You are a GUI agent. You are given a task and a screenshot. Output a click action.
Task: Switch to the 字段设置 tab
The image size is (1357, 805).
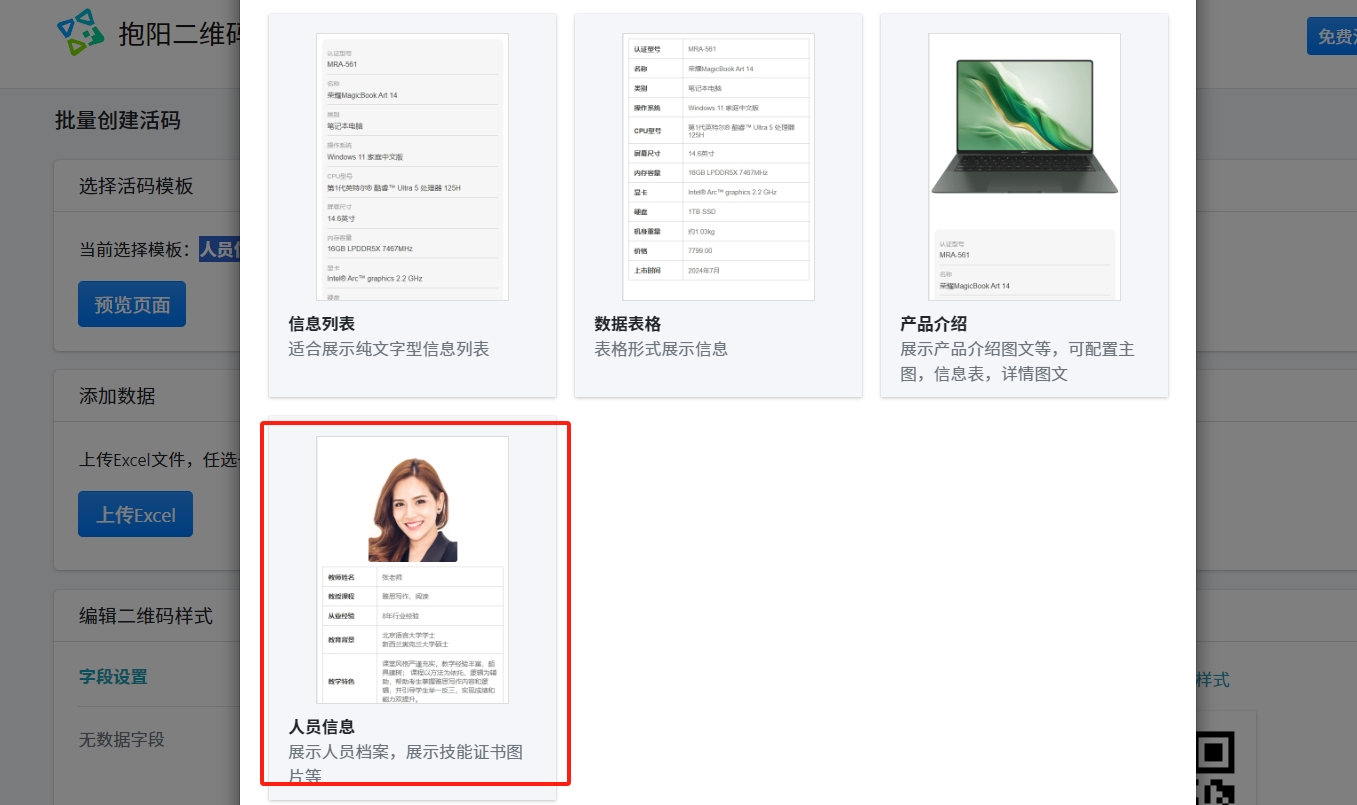(x=113, y=677)
